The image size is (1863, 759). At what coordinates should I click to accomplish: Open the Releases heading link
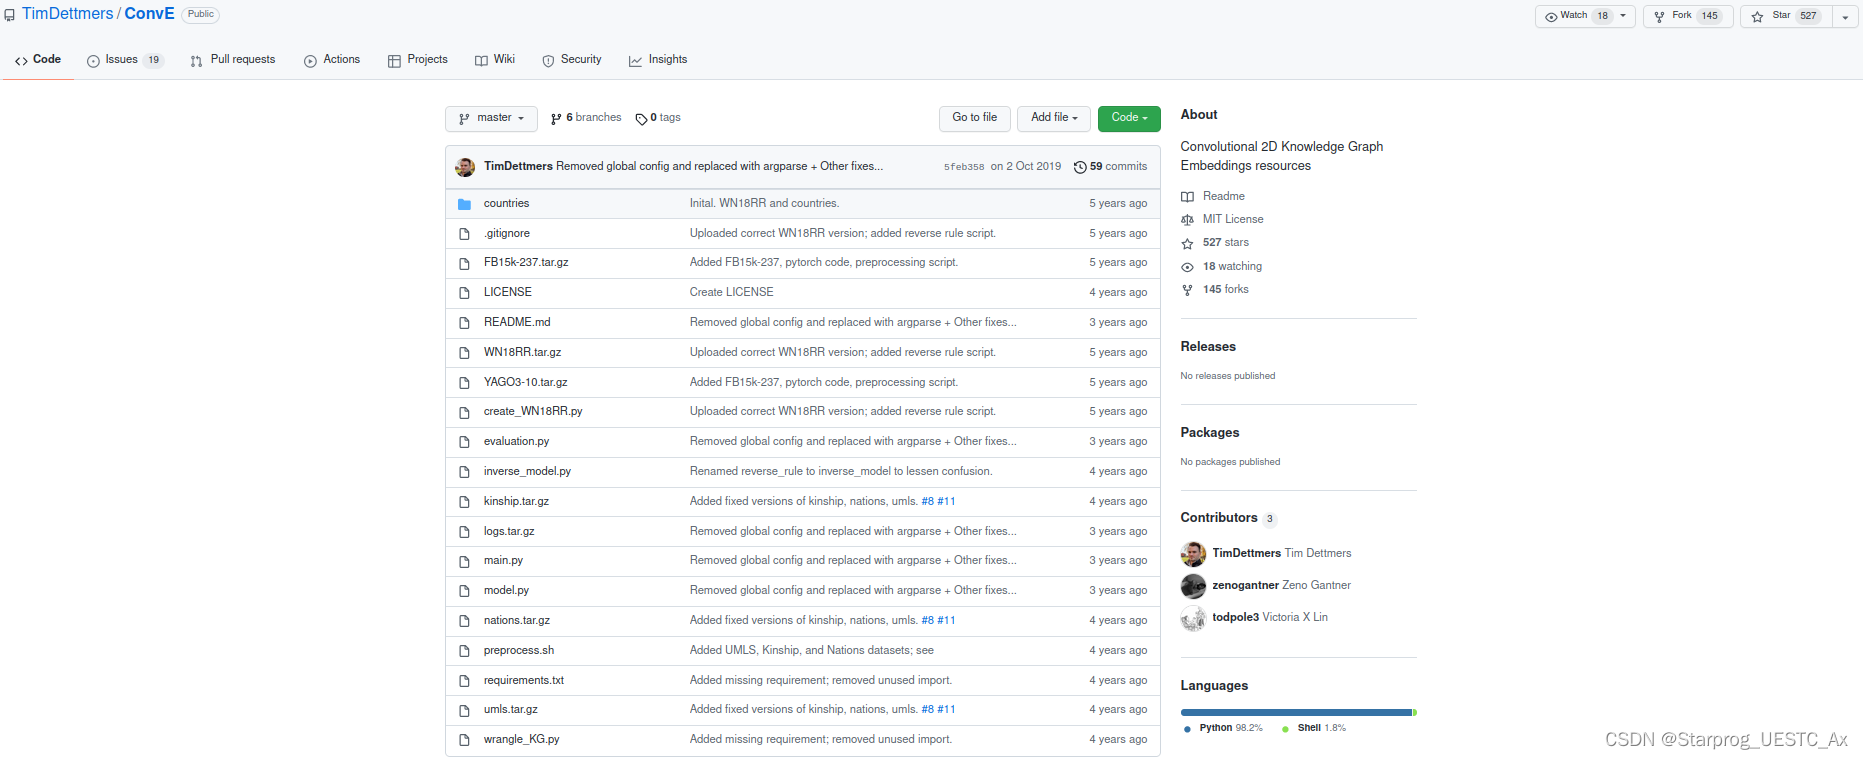(x=1208, y=347)
